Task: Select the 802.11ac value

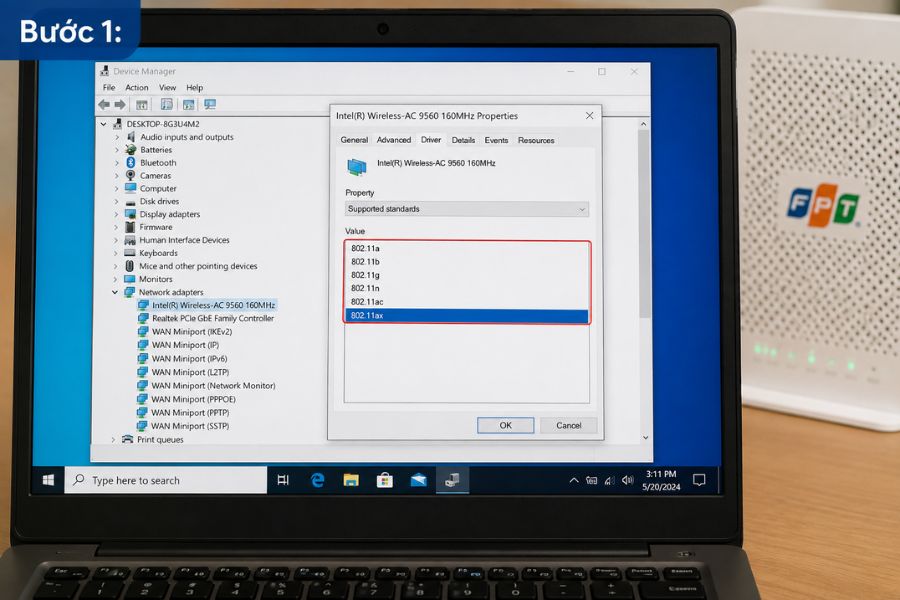Action: [467, 302]
